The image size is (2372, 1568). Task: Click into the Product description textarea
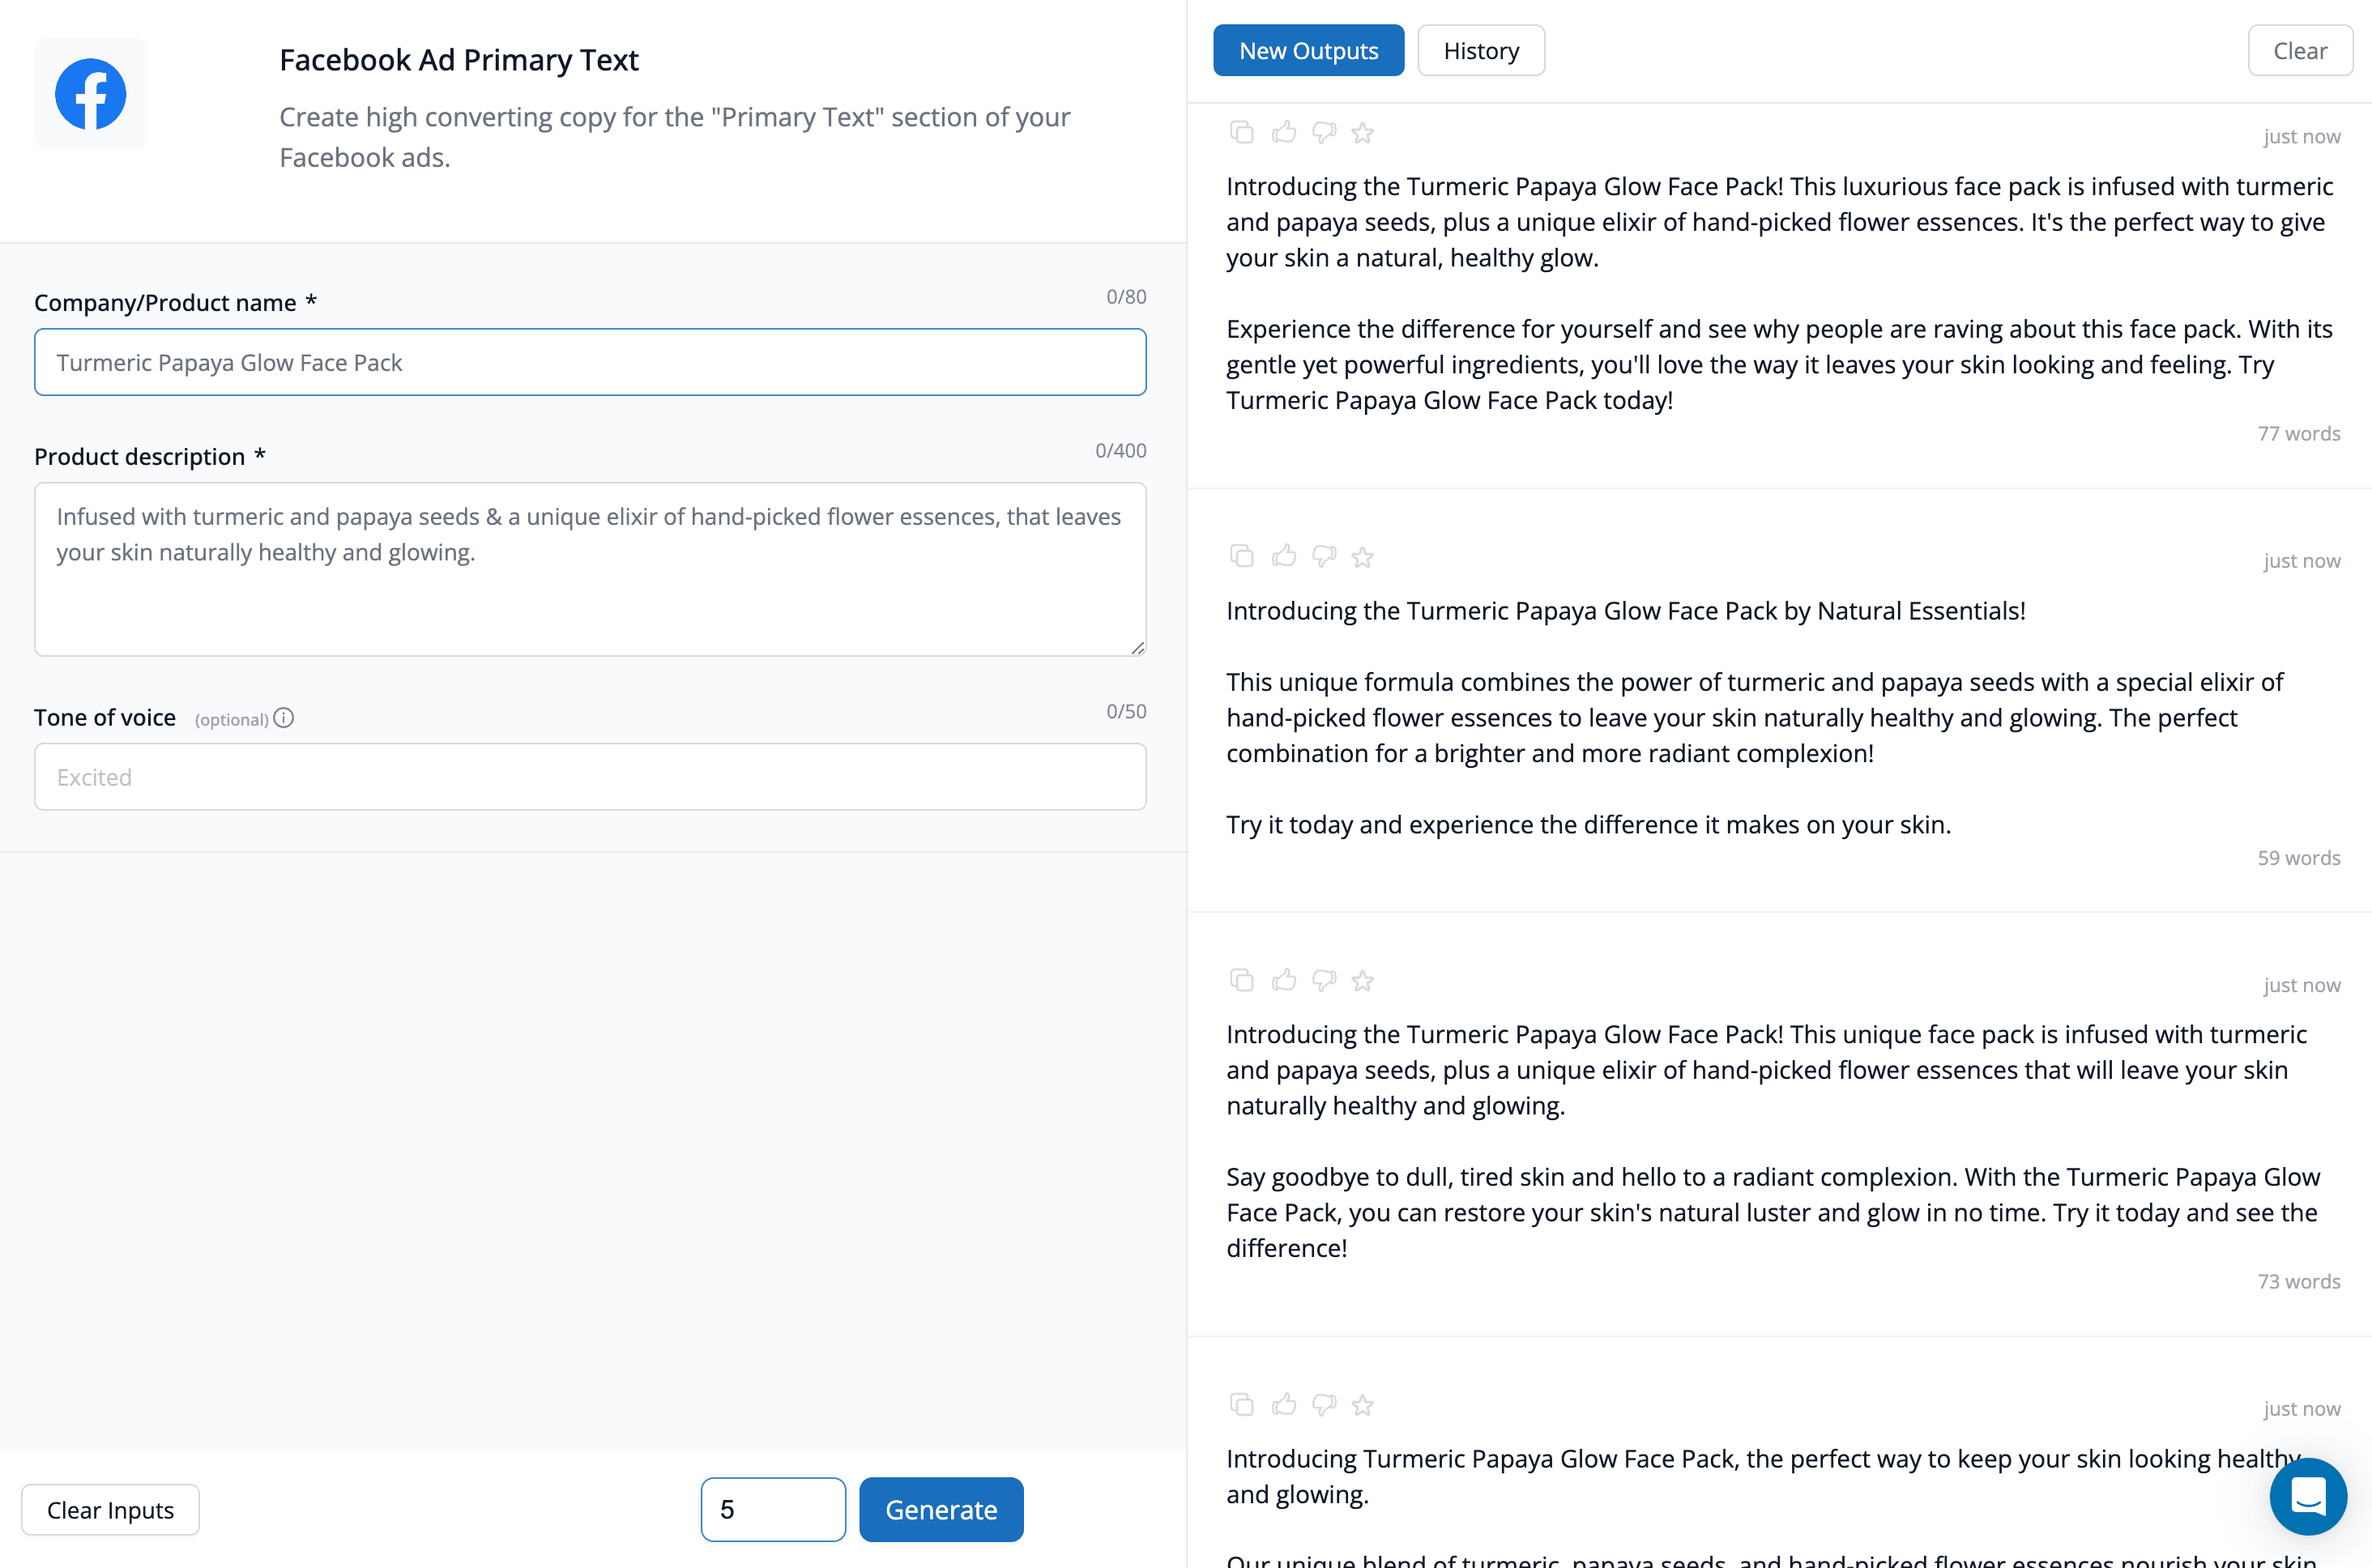(x=590, y=569)
